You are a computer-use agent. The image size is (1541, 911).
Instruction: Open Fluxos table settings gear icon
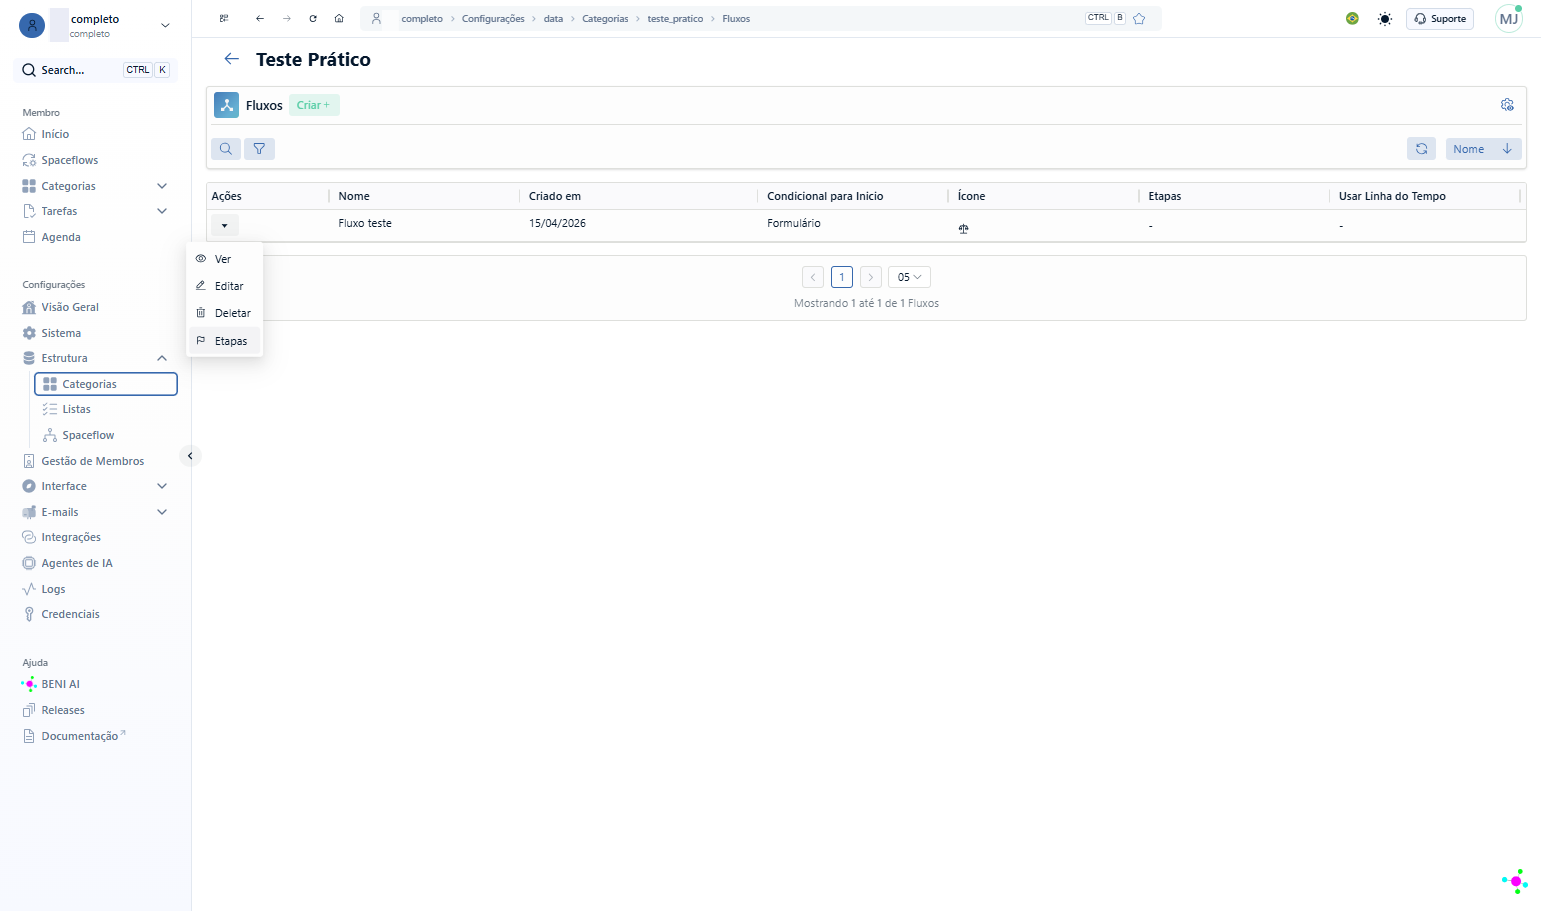(x=1507, y=105)
